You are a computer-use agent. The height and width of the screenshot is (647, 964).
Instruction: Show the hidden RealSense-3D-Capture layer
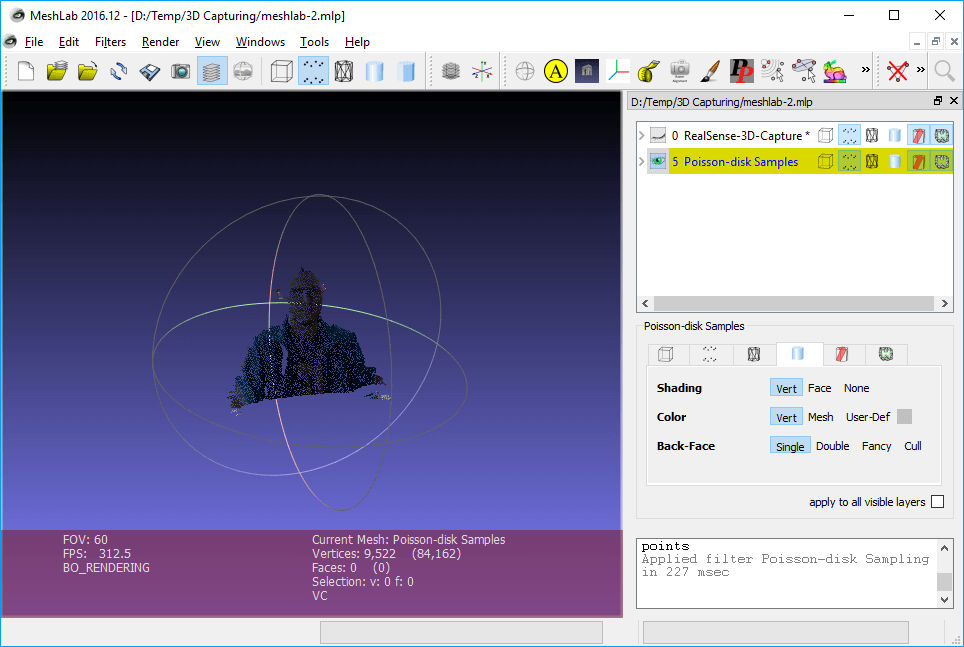tap(658, 135)
